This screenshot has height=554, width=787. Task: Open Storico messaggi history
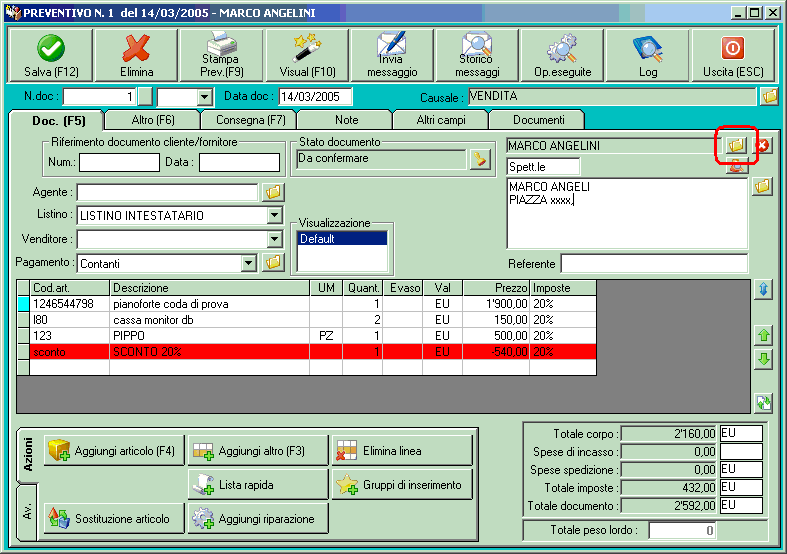click(x=477, y=55)
